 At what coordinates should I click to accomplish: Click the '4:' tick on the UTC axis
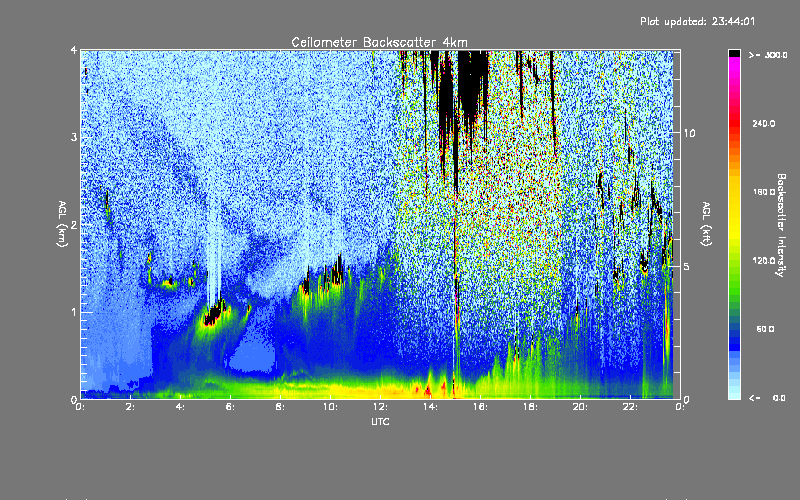coord(180,407)
